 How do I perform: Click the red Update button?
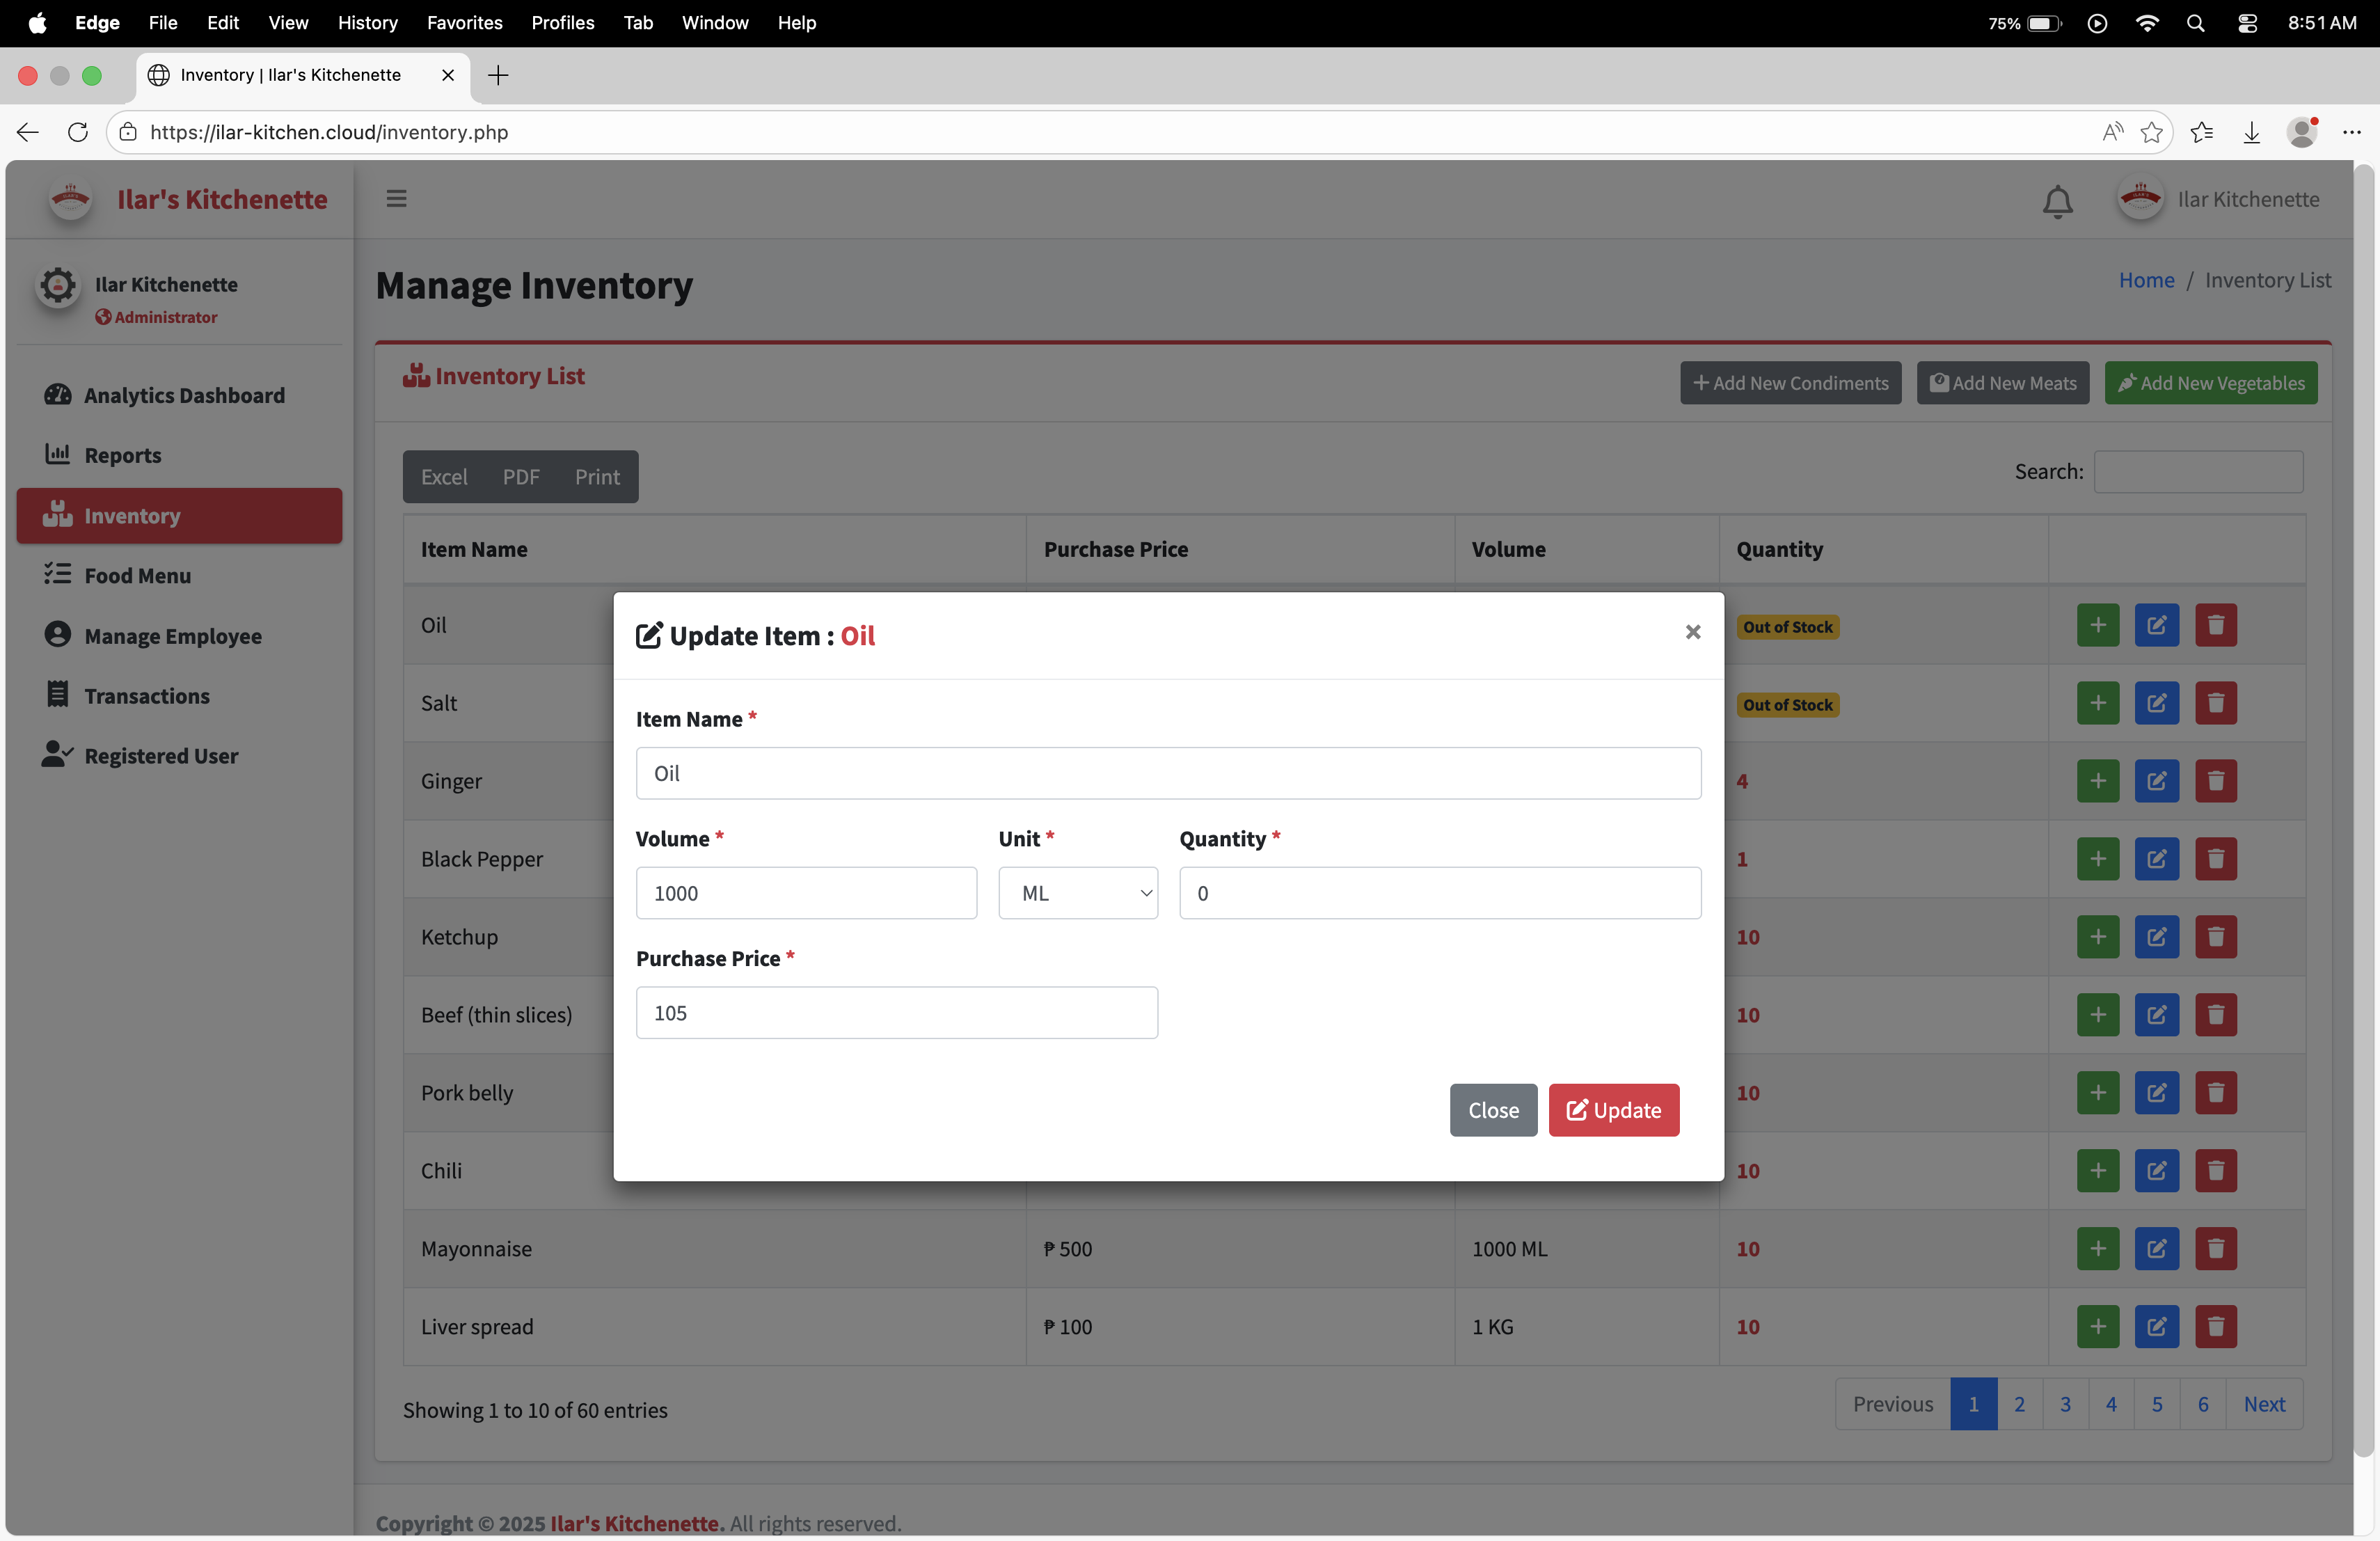click(x=1613, y=1110)
